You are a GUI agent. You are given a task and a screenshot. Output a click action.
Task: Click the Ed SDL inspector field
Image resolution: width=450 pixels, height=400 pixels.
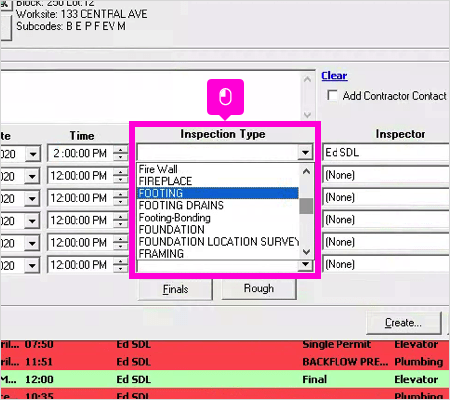tap(386, 153)
